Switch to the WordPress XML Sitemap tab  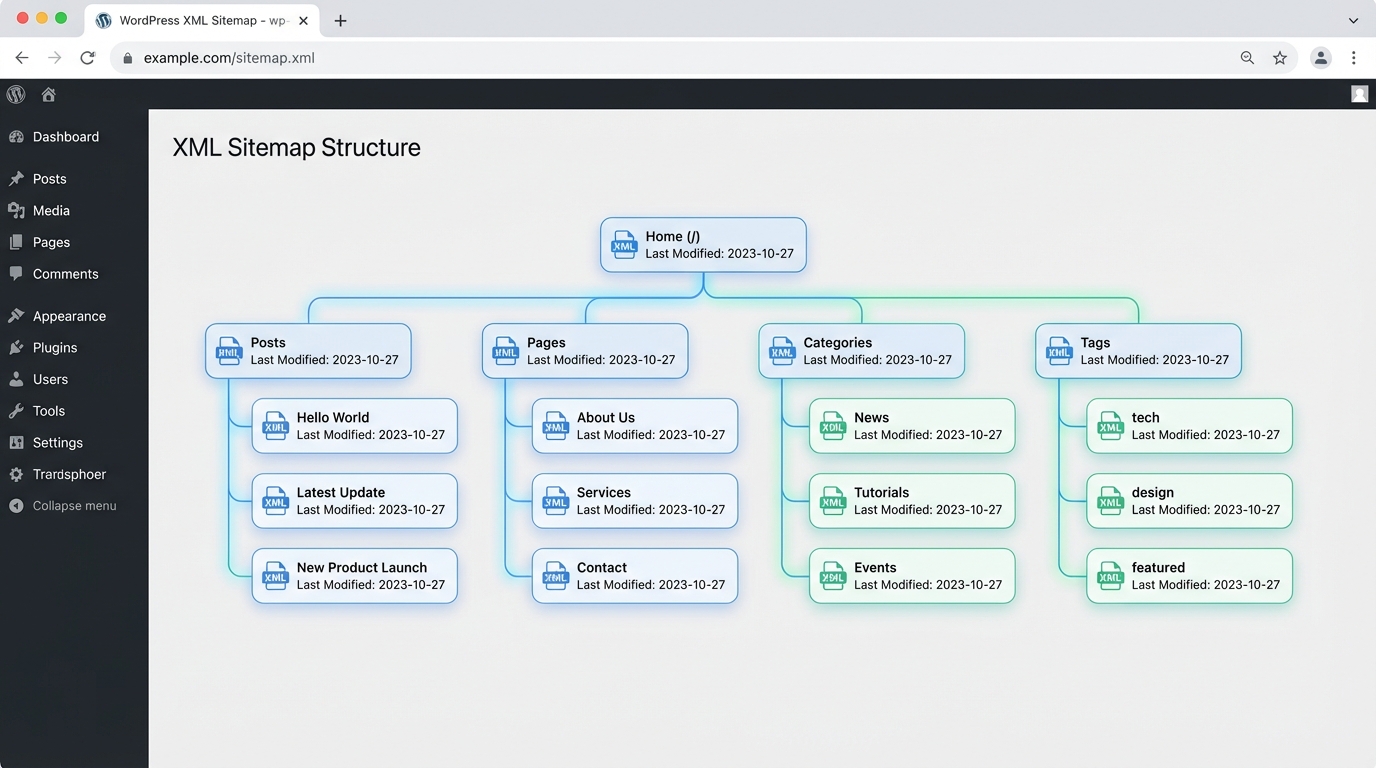tap(195, 19)
